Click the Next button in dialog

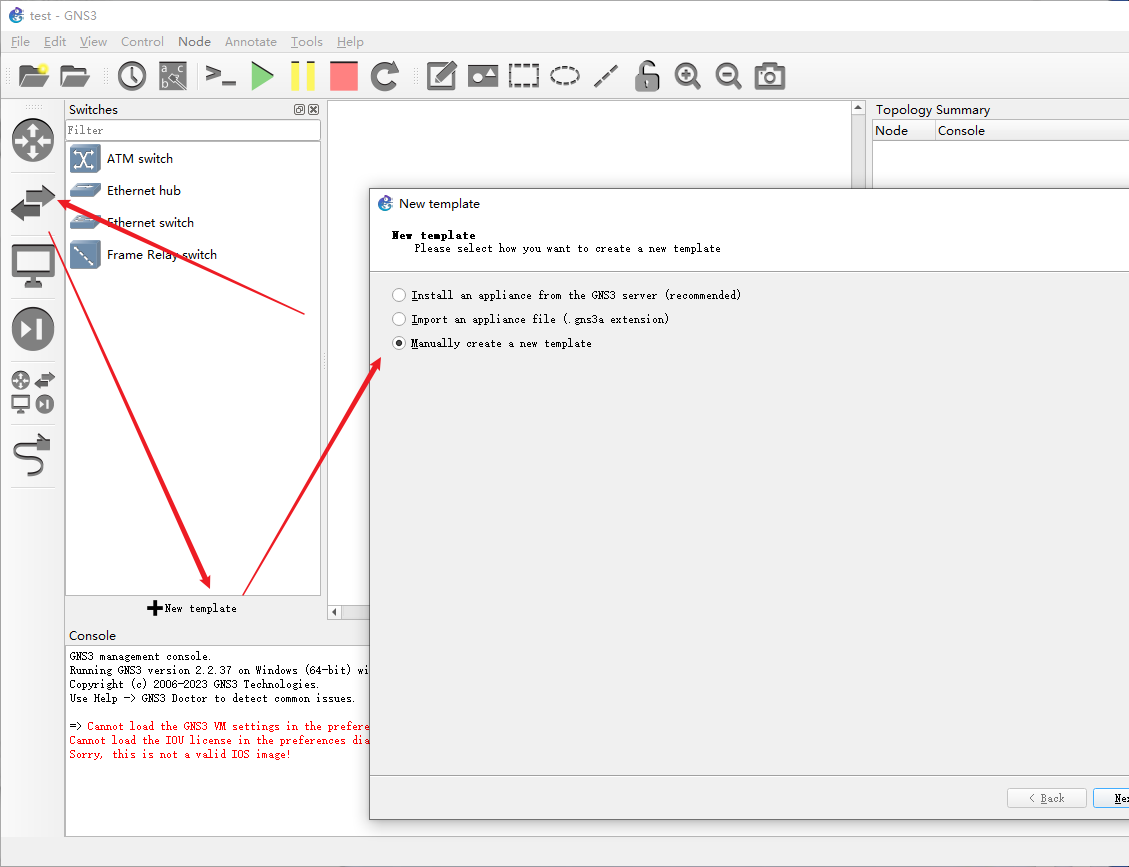click(1112, 798)
